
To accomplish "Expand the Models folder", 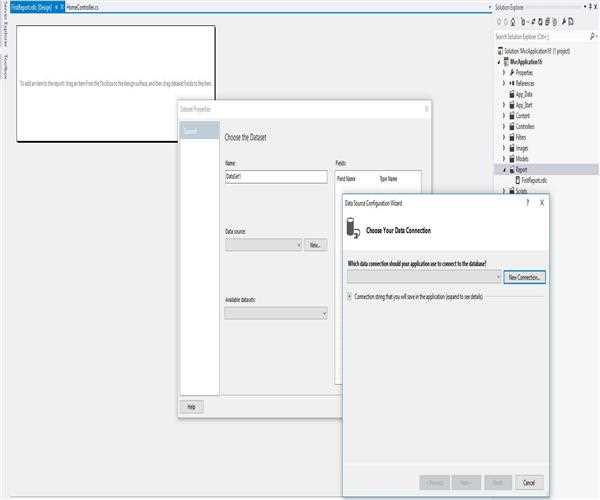I will [x=504, y=159].
